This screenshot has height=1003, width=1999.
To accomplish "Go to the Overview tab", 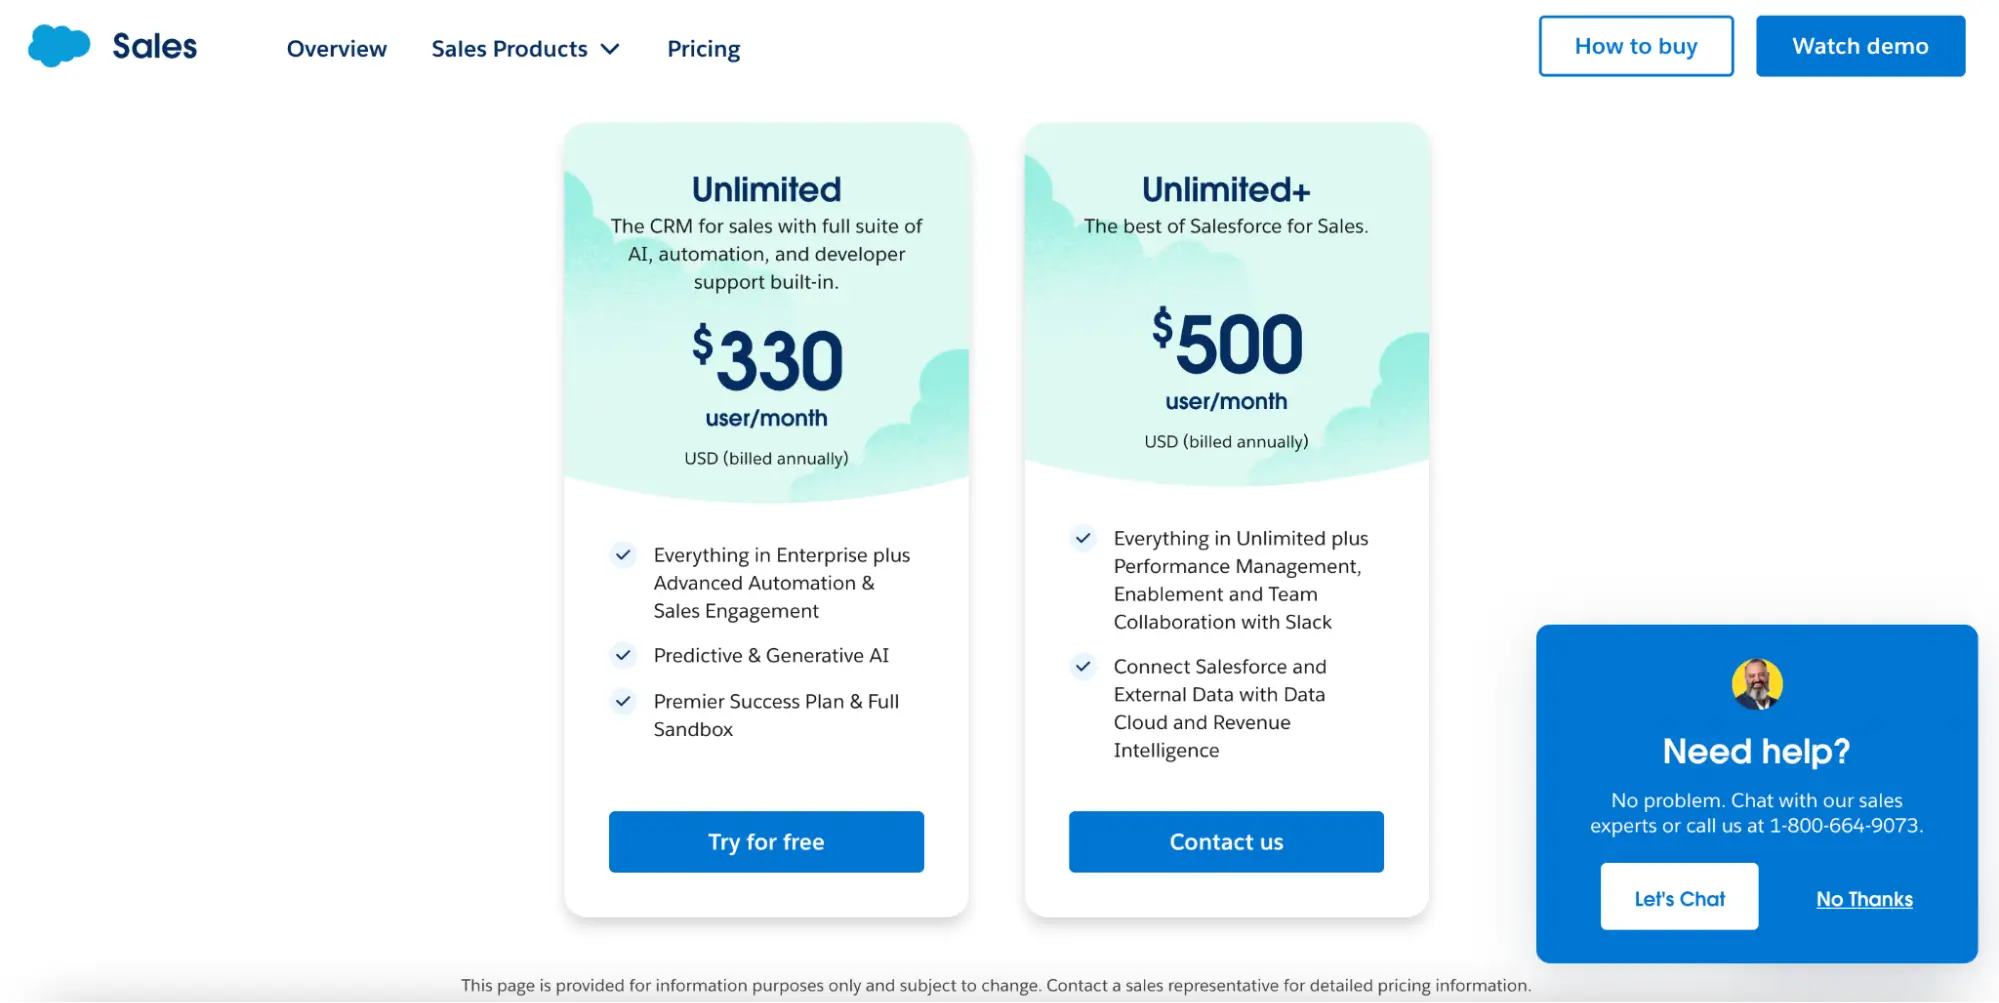I will 336,49.
